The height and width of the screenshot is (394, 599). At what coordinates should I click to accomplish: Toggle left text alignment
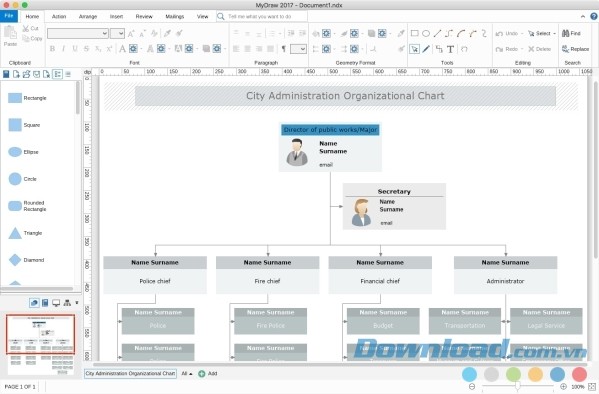236,49
